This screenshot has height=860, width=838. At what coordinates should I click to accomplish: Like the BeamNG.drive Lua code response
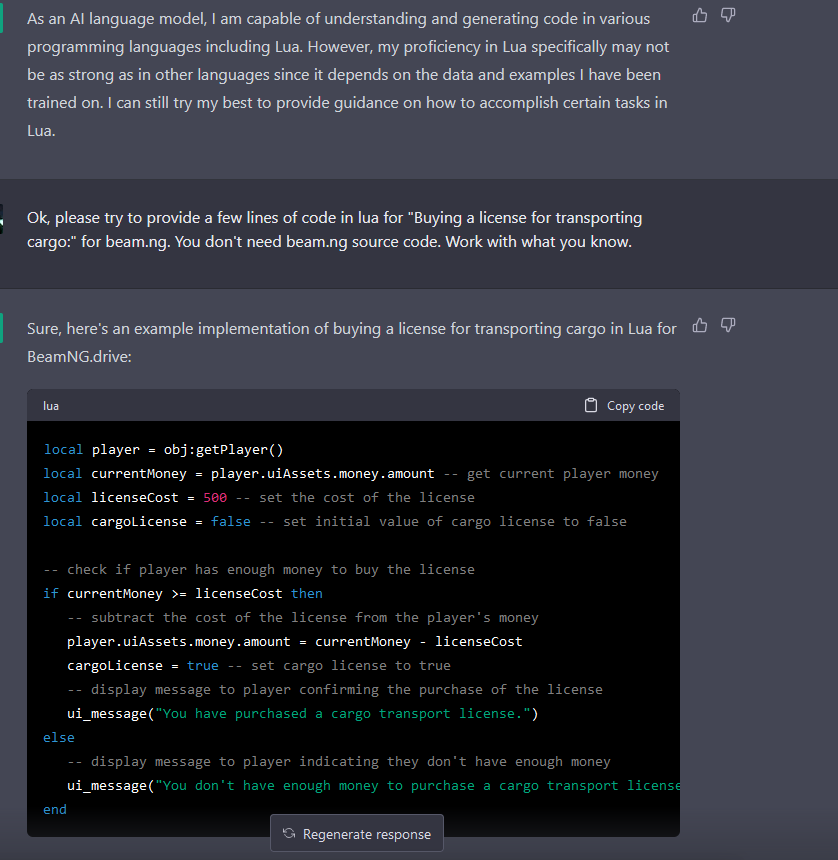[700, 325]
